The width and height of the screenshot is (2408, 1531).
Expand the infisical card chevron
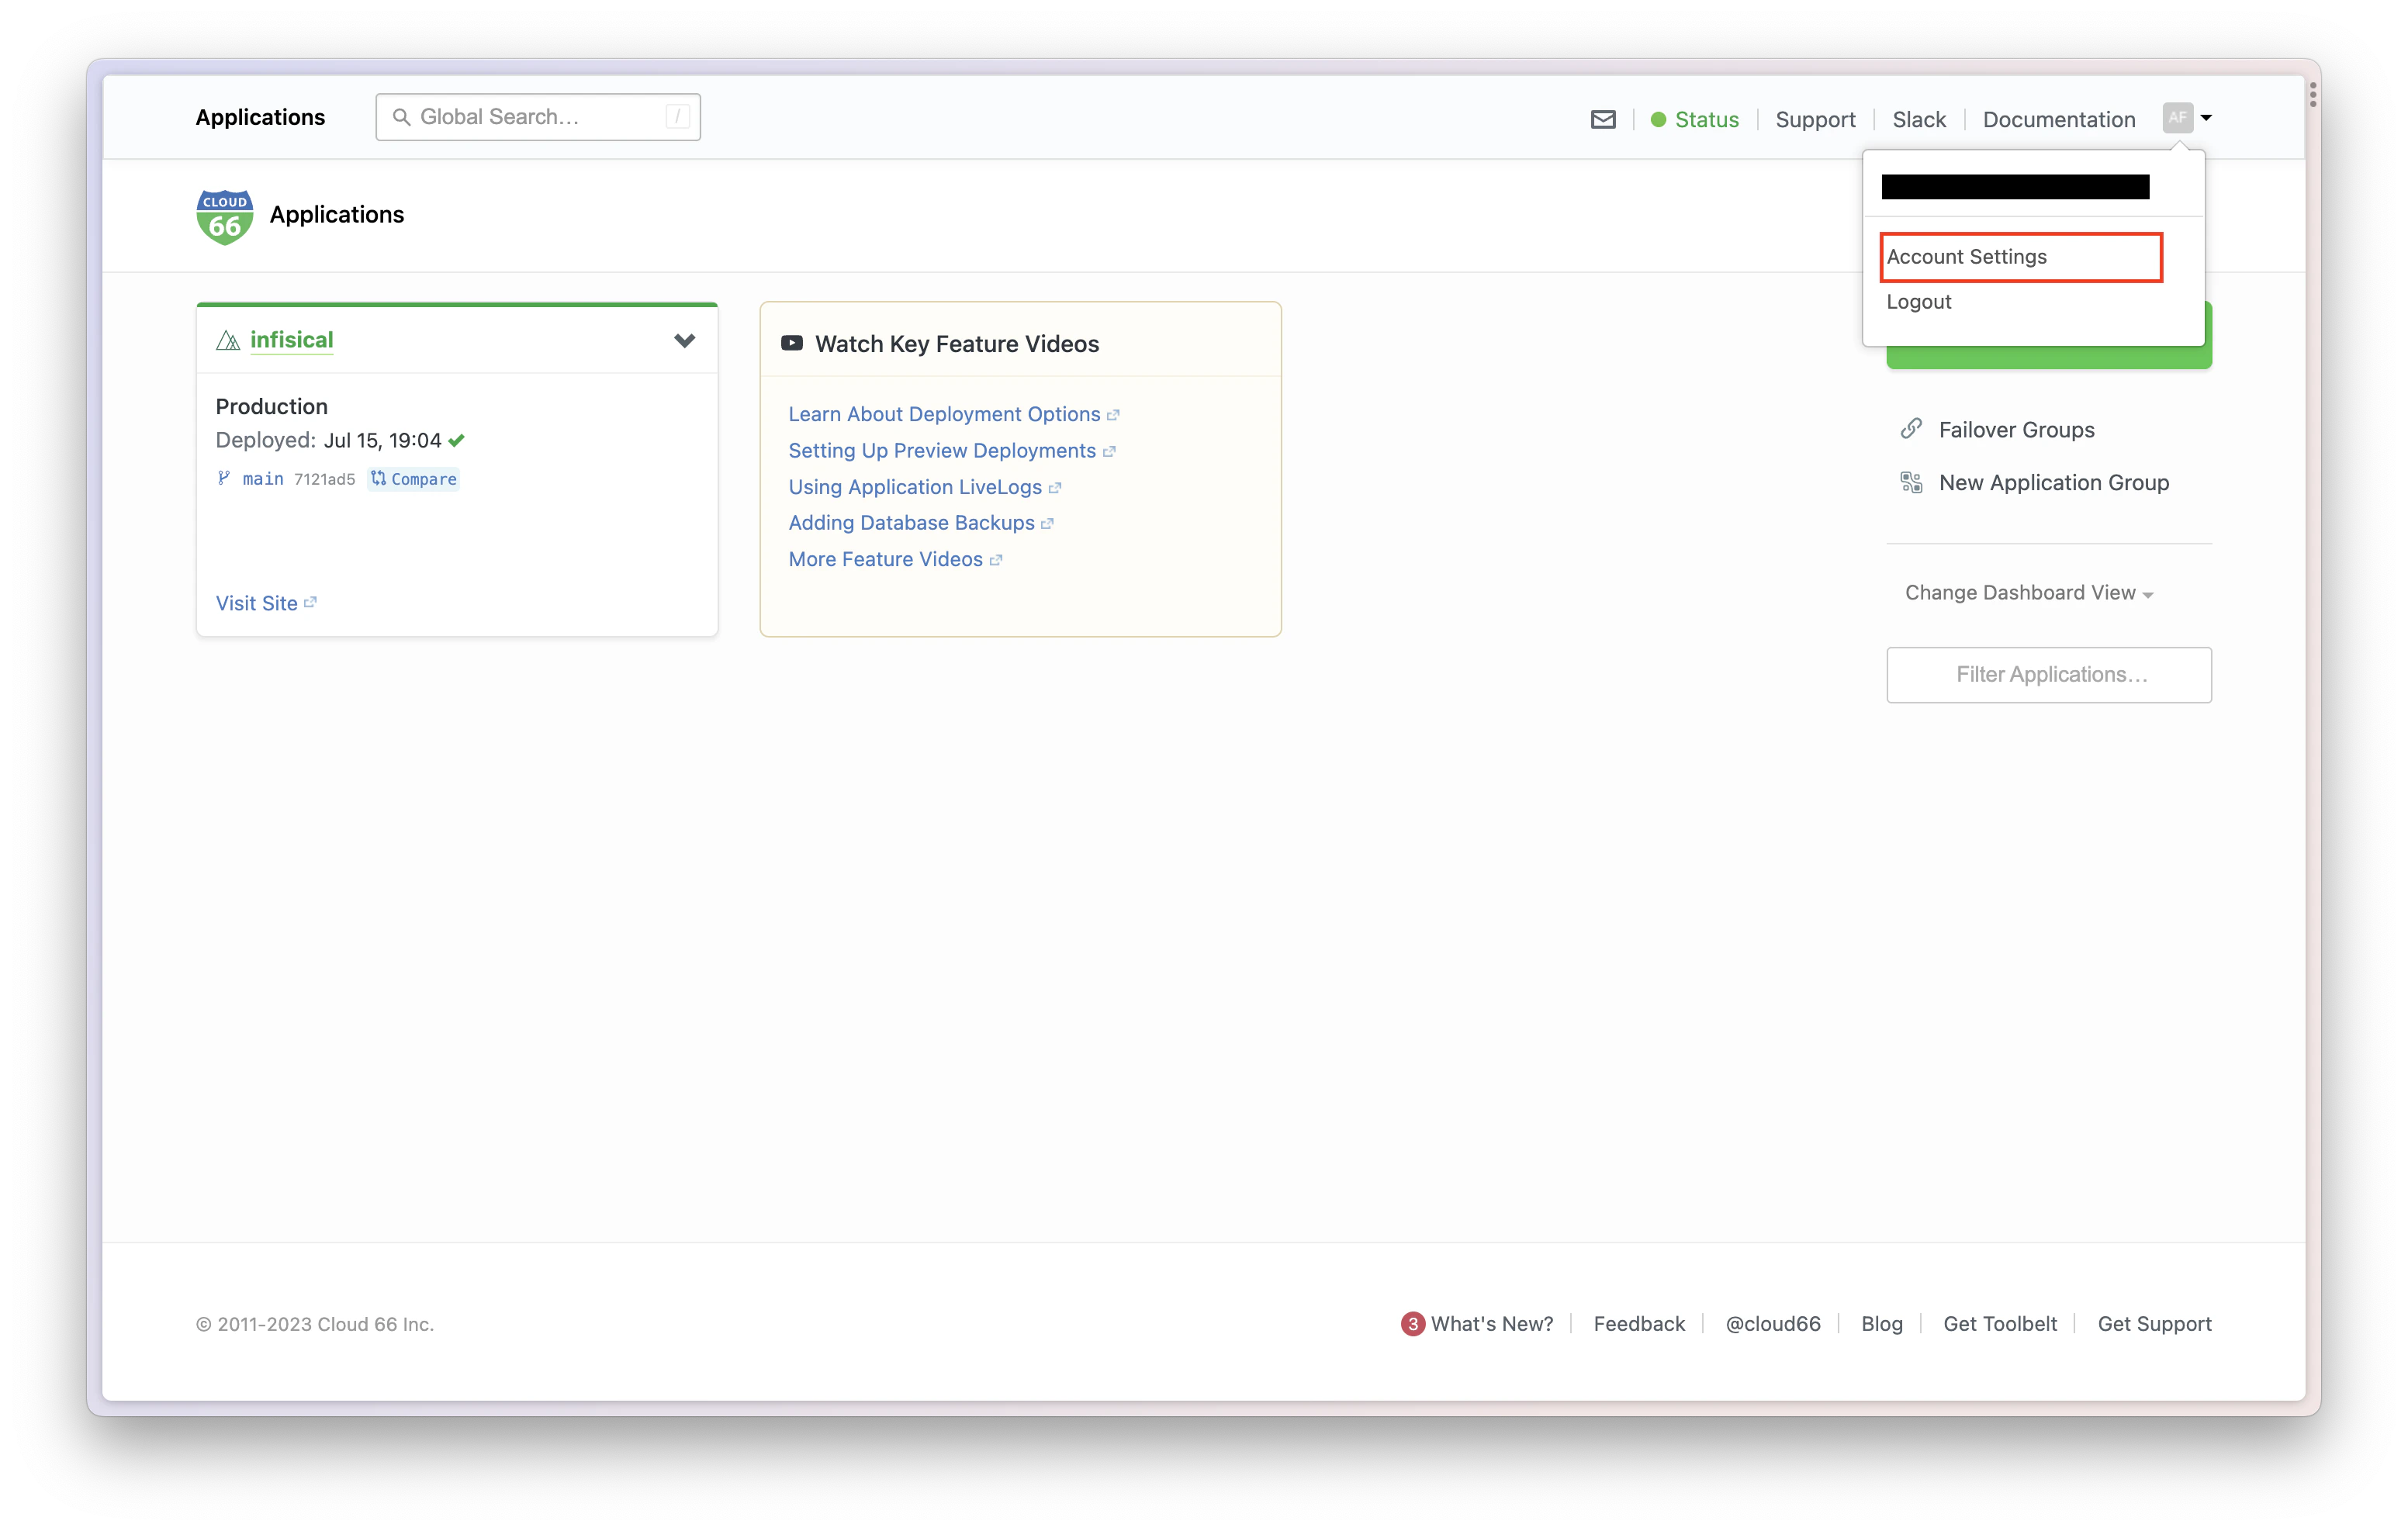[684, 341]
